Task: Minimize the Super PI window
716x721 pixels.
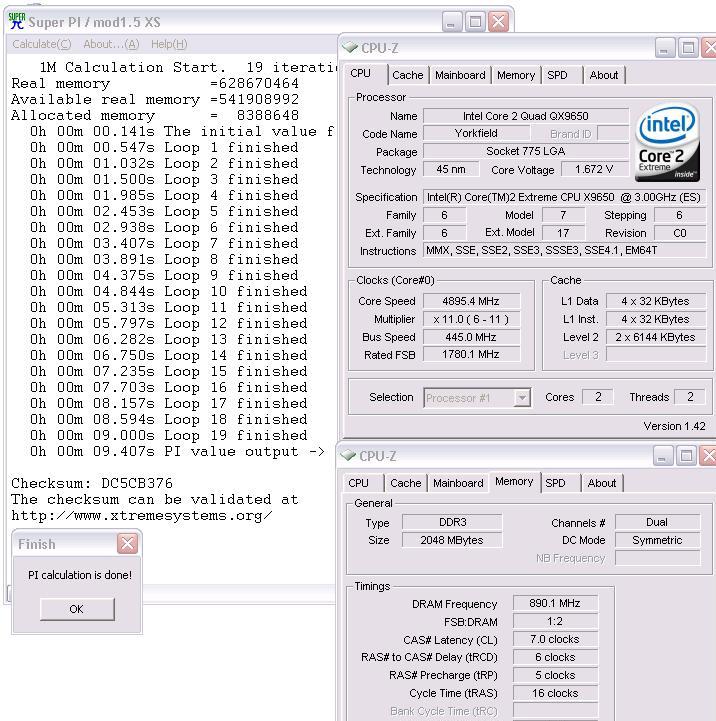Action: point(451,22)
